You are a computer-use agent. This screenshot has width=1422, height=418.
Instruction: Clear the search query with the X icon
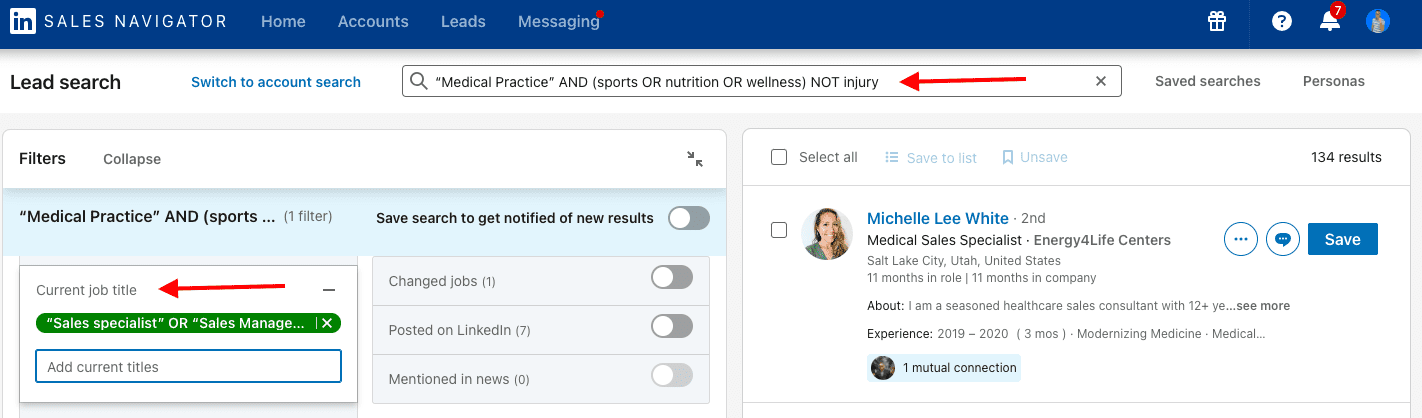point(1101,82)
